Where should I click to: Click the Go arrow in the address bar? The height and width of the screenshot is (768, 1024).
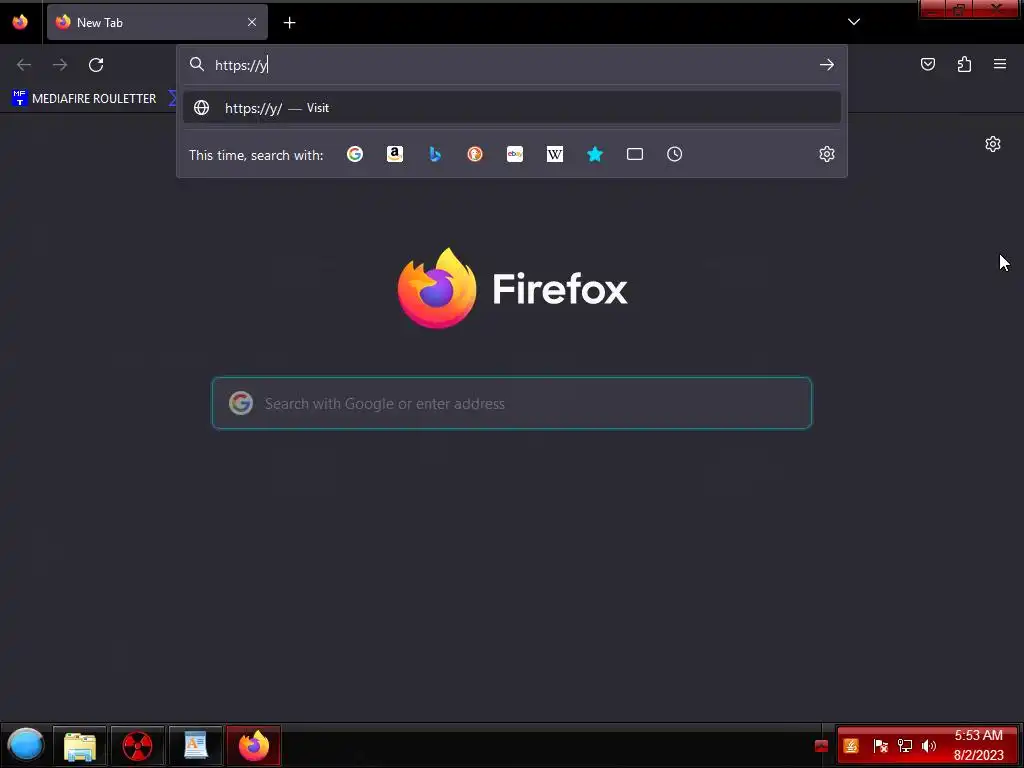827,65
